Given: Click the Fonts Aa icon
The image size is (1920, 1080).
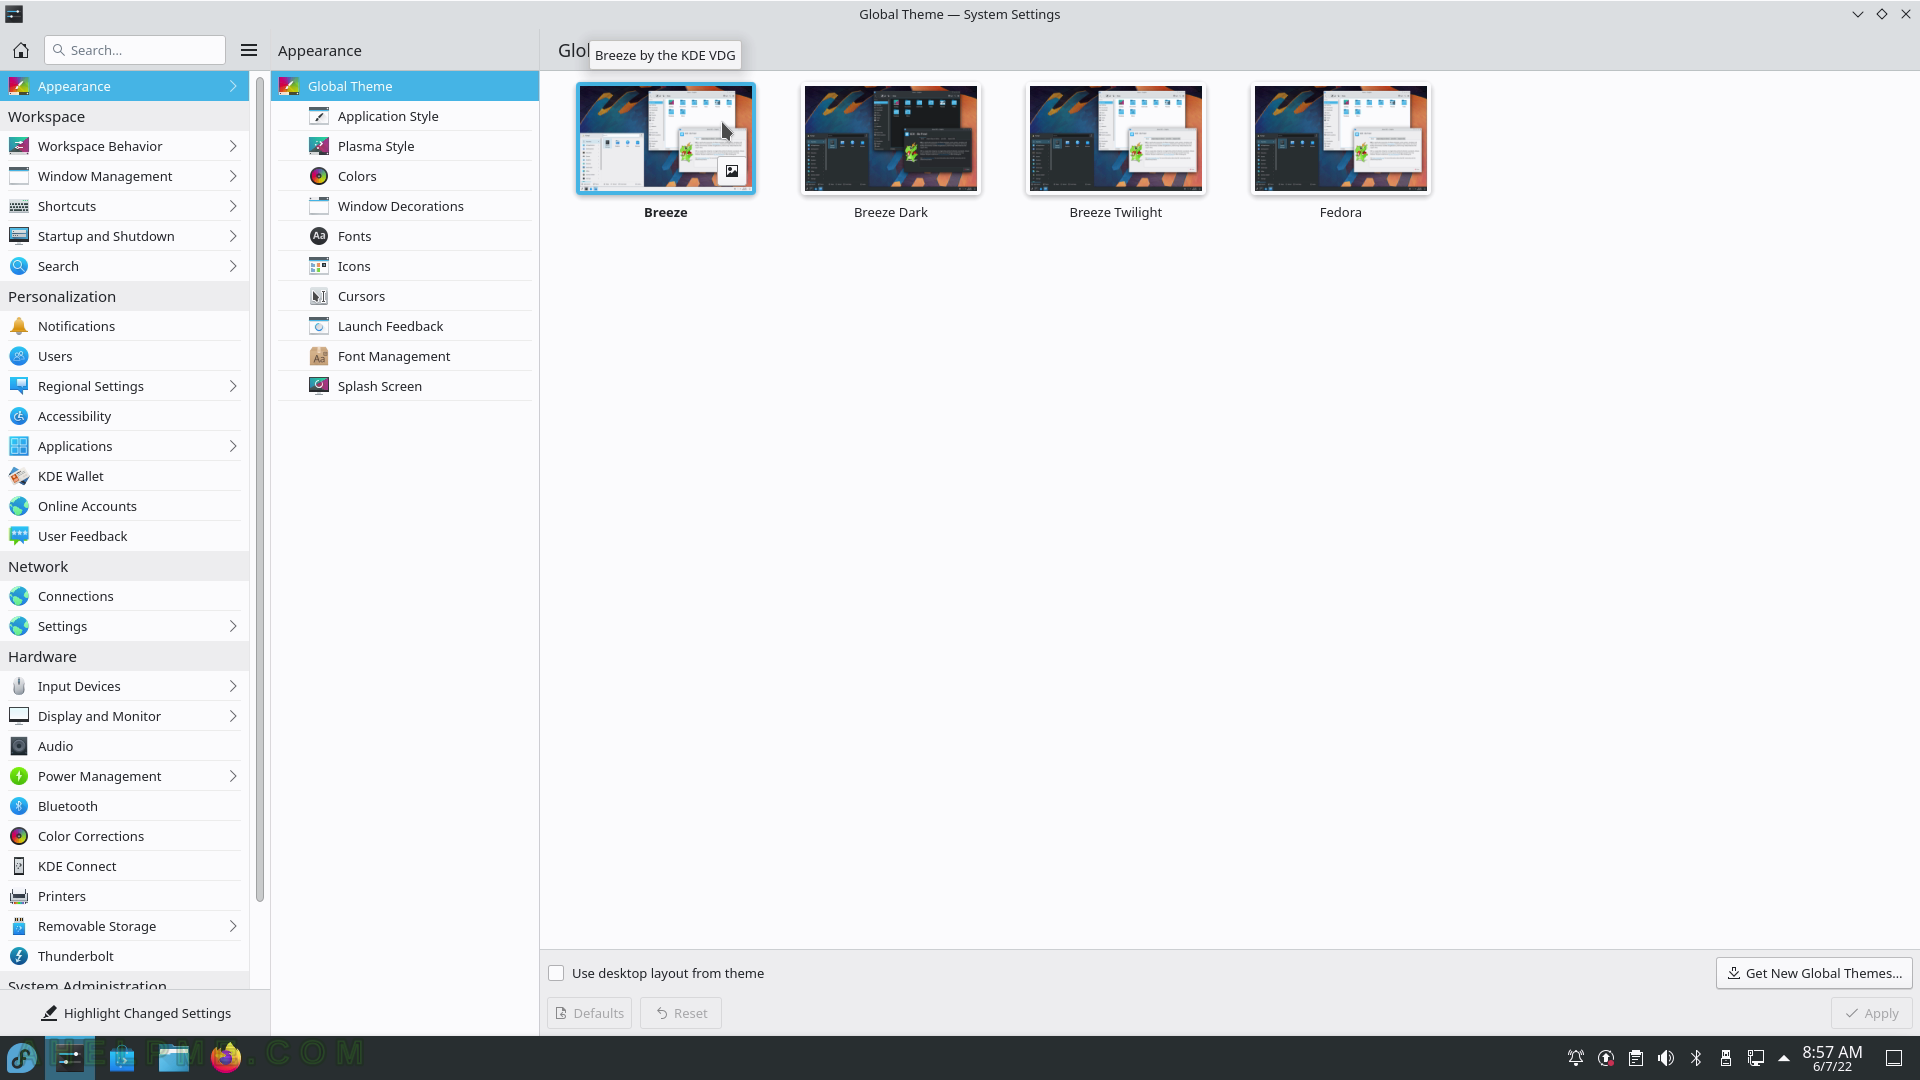Looking at the screenshot, I should [319, 236].
